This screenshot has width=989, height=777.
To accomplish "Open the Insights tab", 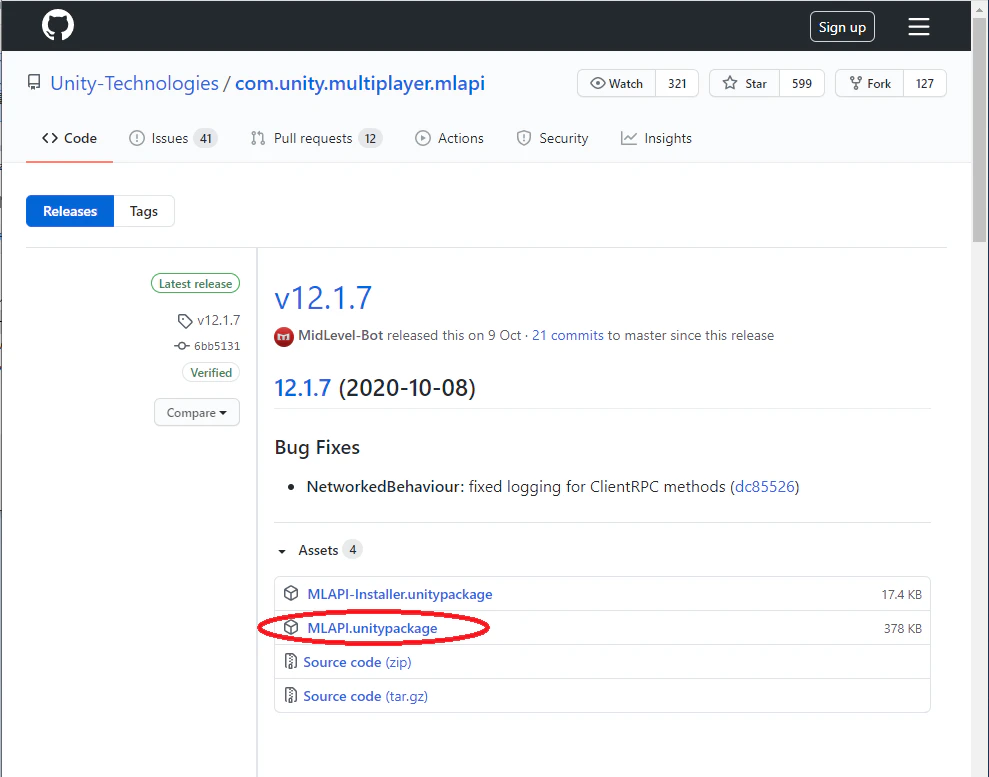I will (656, 138).
